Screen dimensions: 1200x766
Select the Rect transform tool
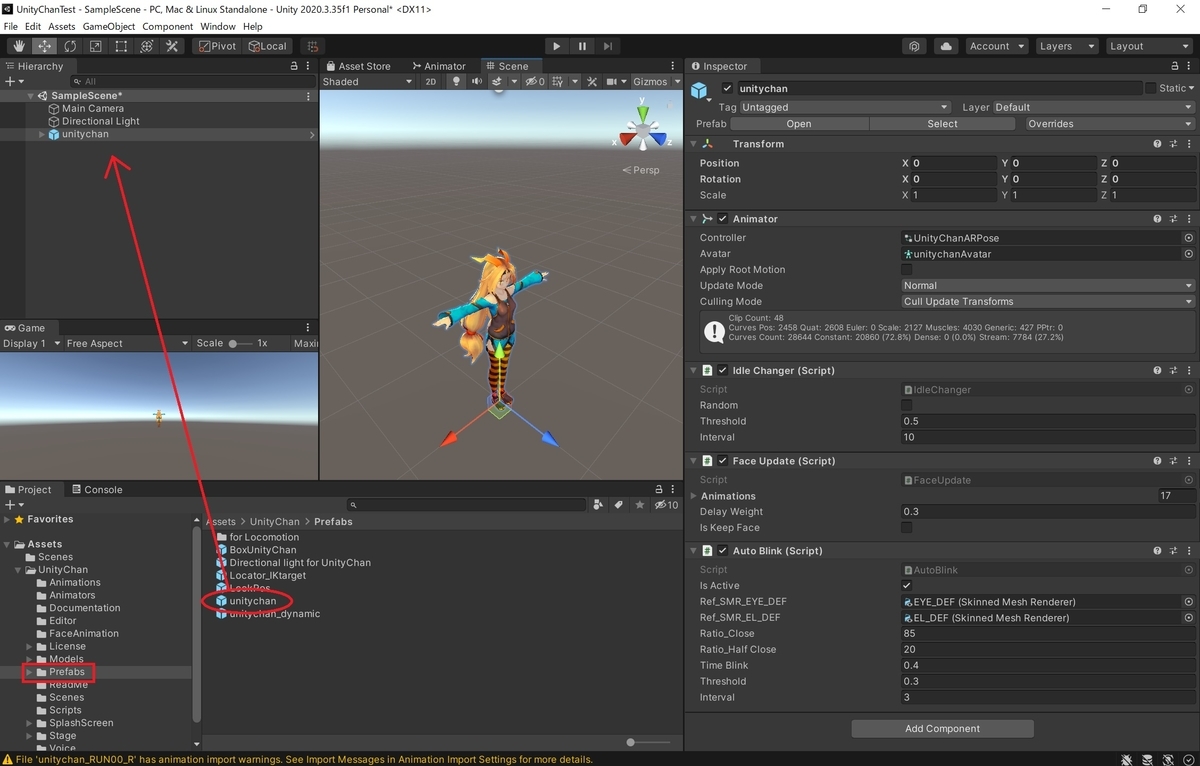click(x=120, y=46)
